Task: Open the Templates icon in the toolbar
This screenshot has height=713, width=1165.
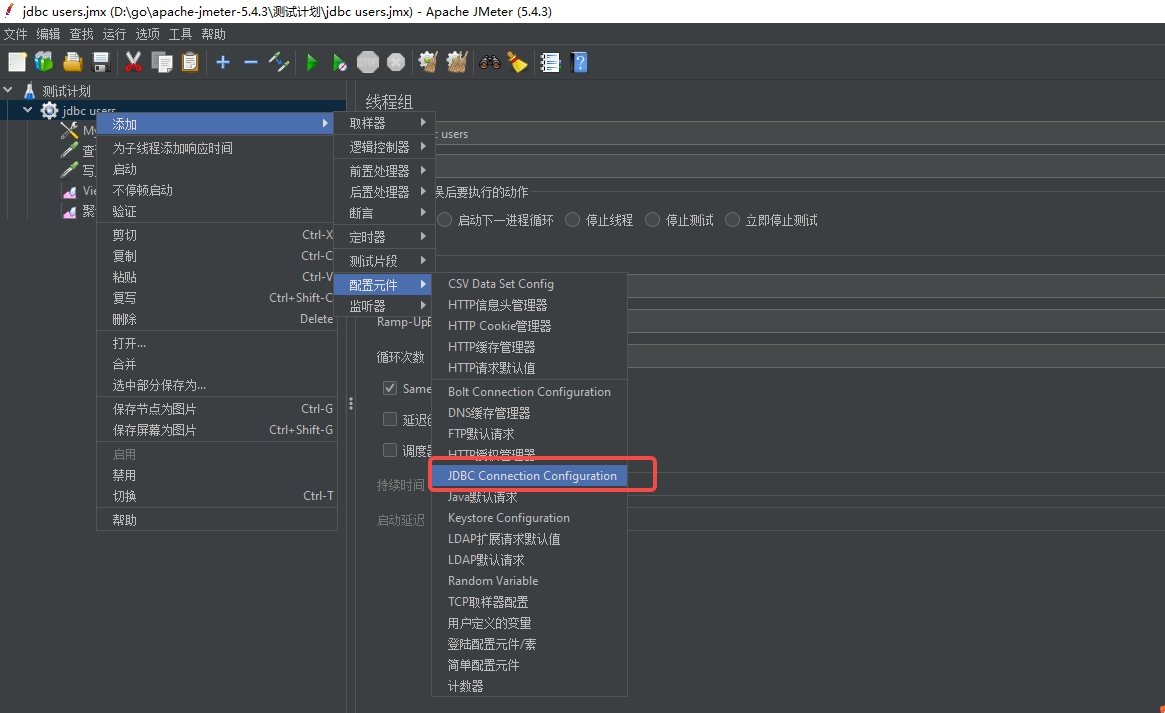Action: click(45, 62)
